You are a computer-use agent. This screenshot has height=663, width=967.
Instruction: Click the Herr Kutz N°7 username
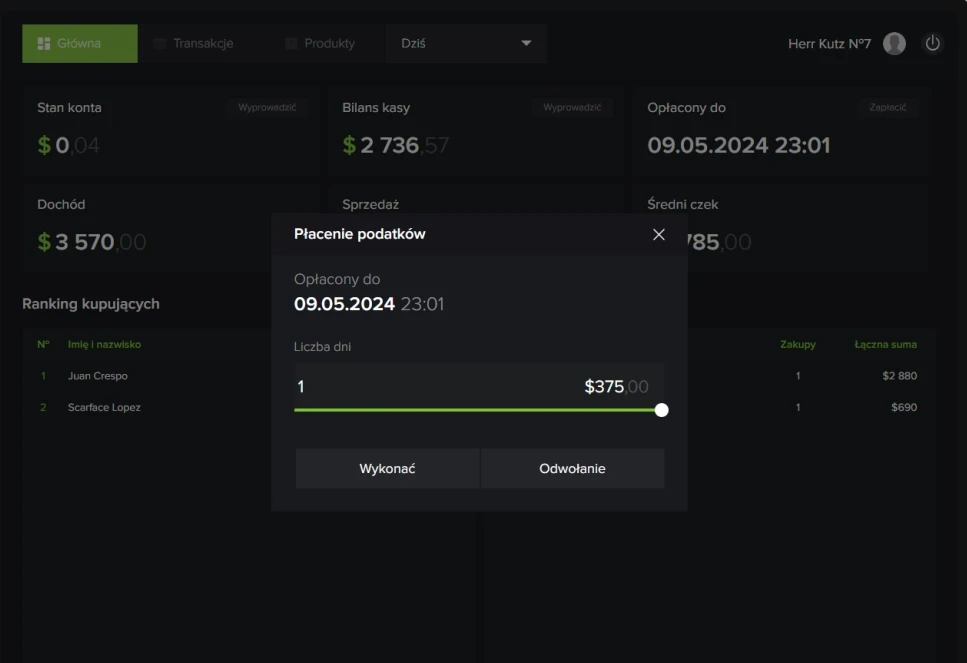[829, 44]
